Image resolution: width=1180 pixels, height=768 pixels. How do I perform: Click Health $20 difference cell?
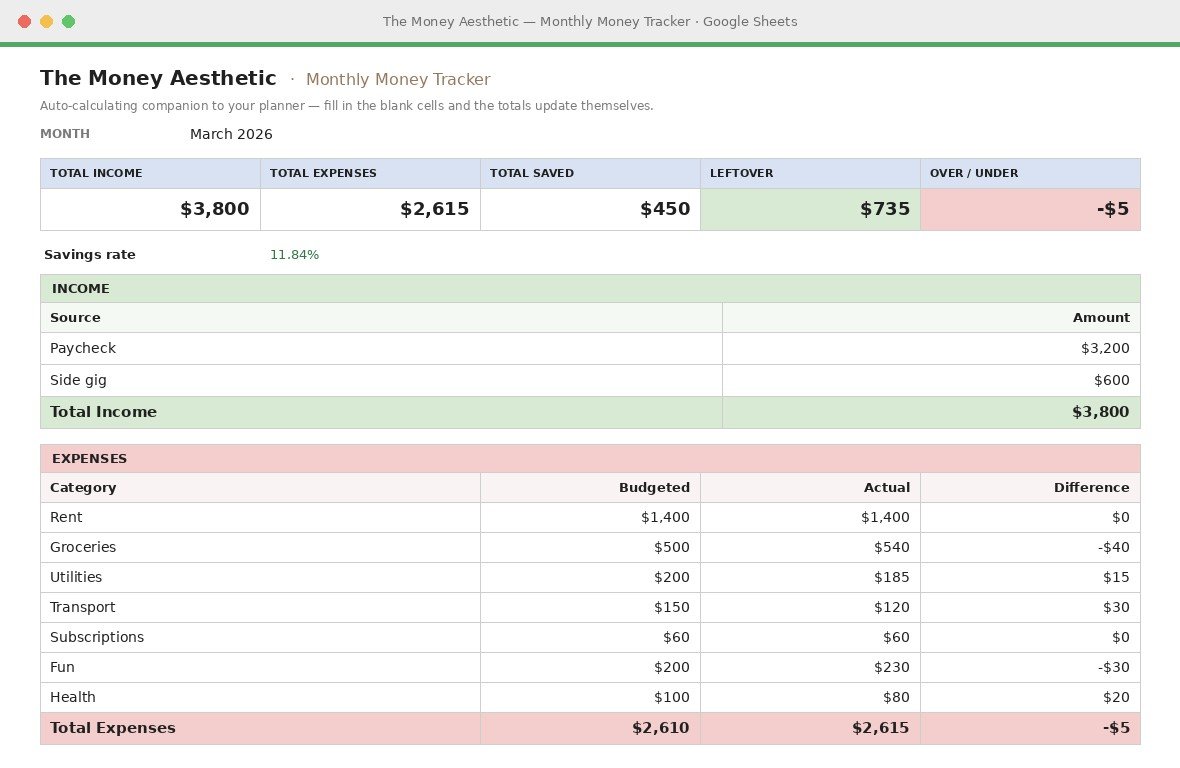(1030, 698)
